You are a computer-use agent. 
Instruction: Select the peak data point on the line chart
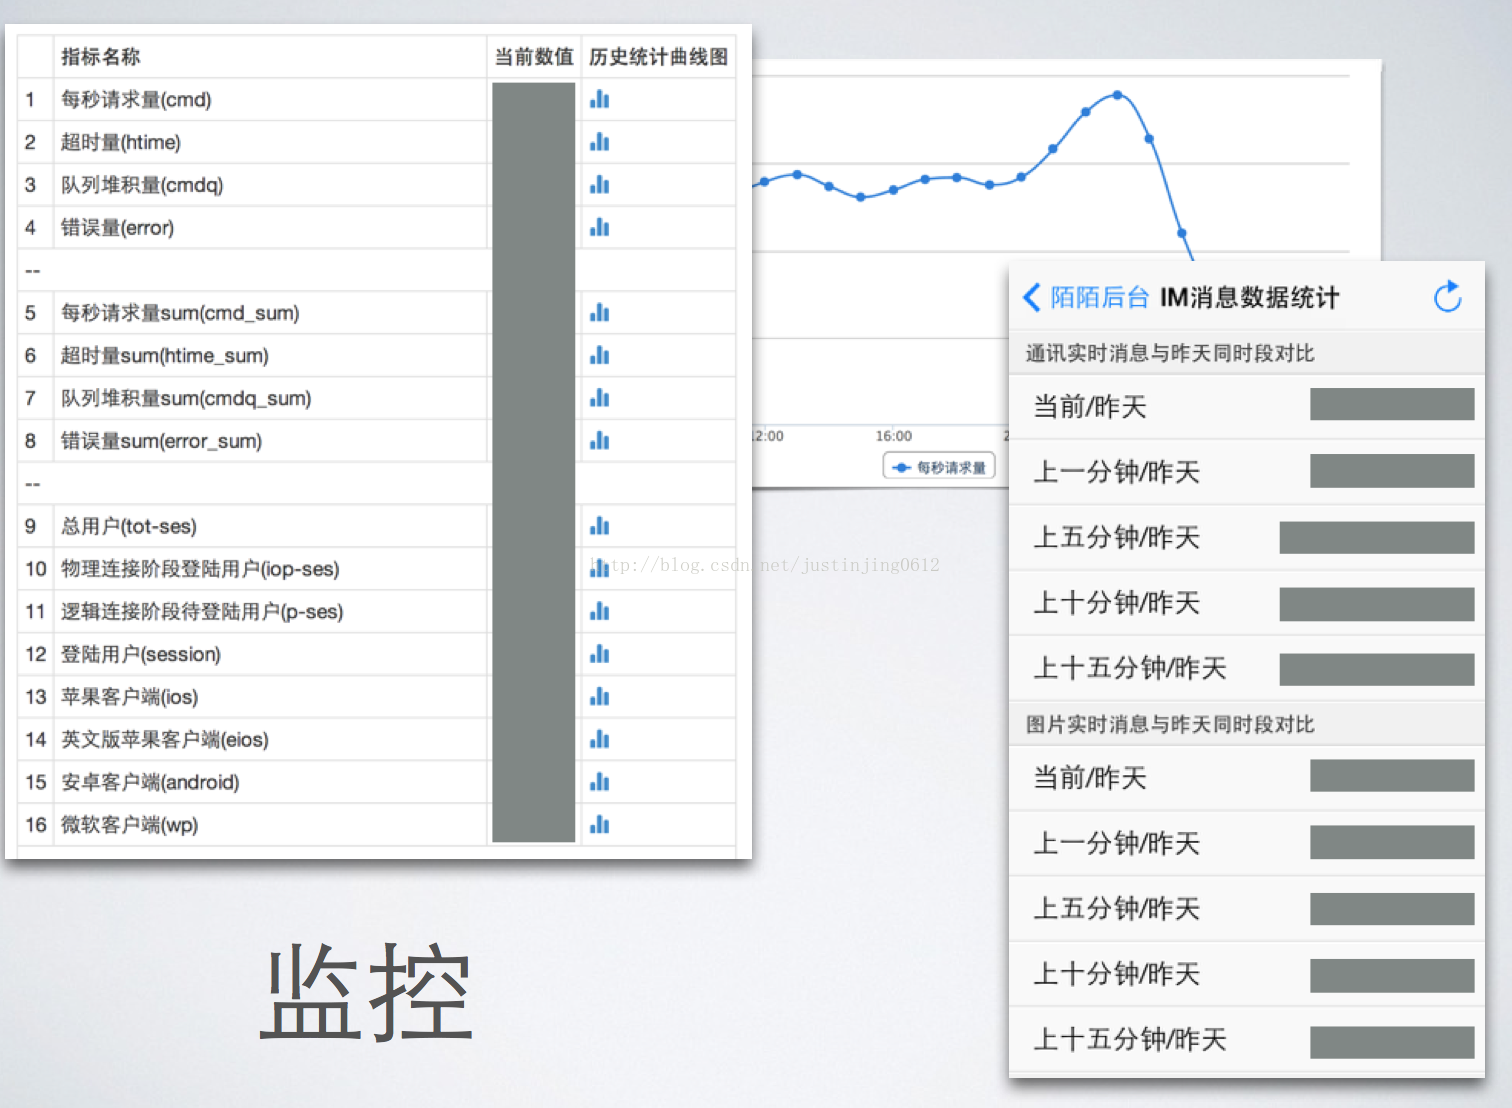point(1117,95)
